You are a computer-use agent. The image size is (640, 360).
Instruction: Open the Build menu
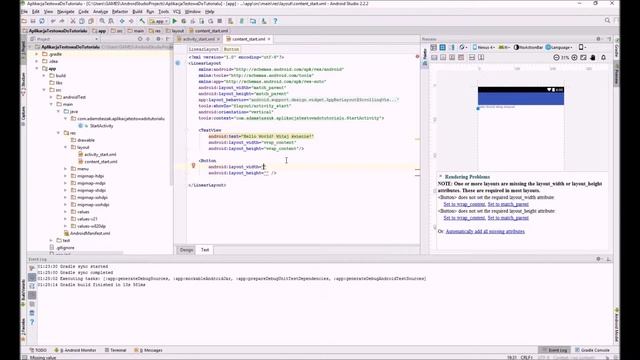(x=138, y=12)
